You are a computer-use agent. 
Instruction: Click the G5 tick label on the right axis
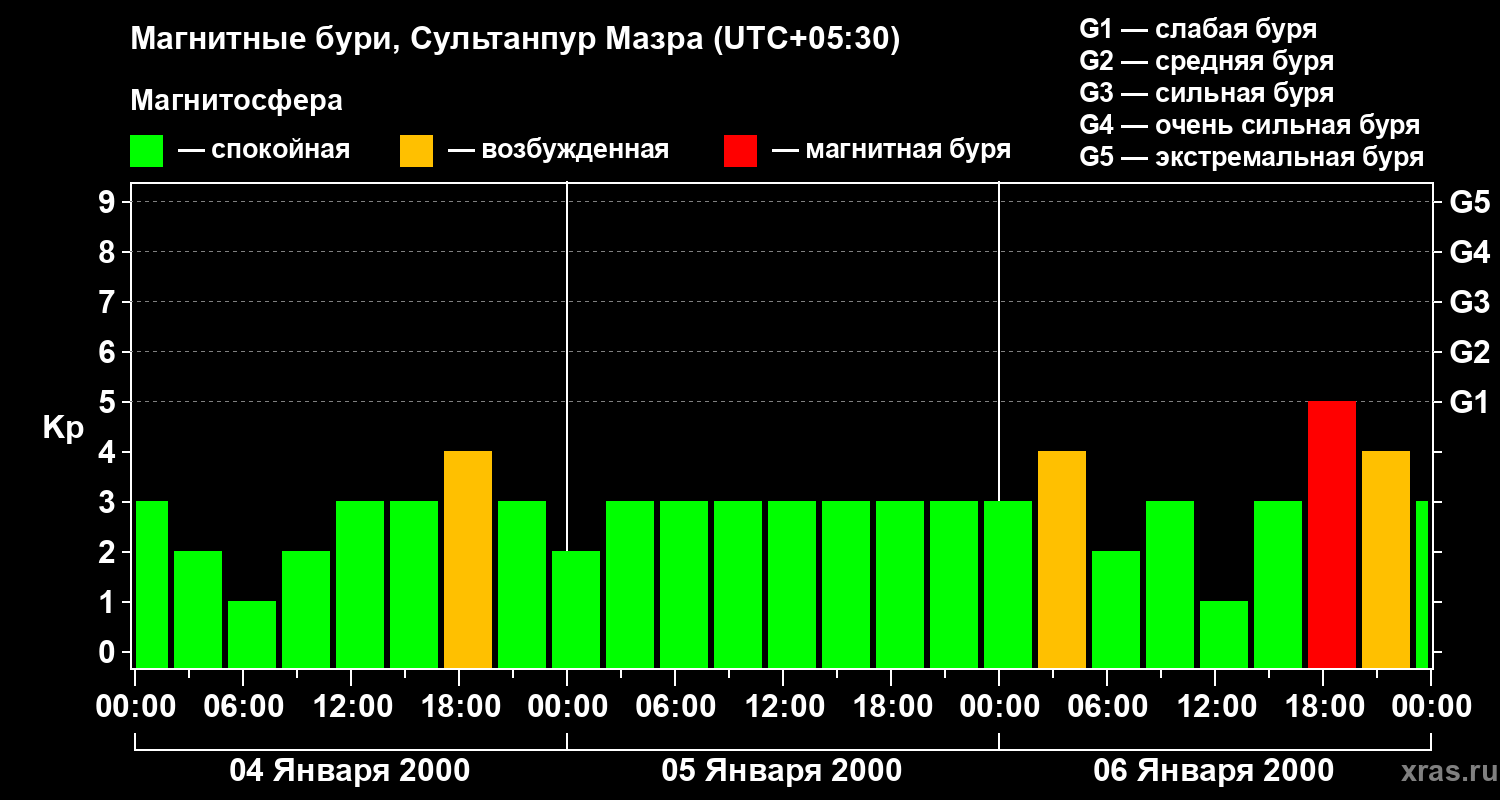(x=1470, y=202)
